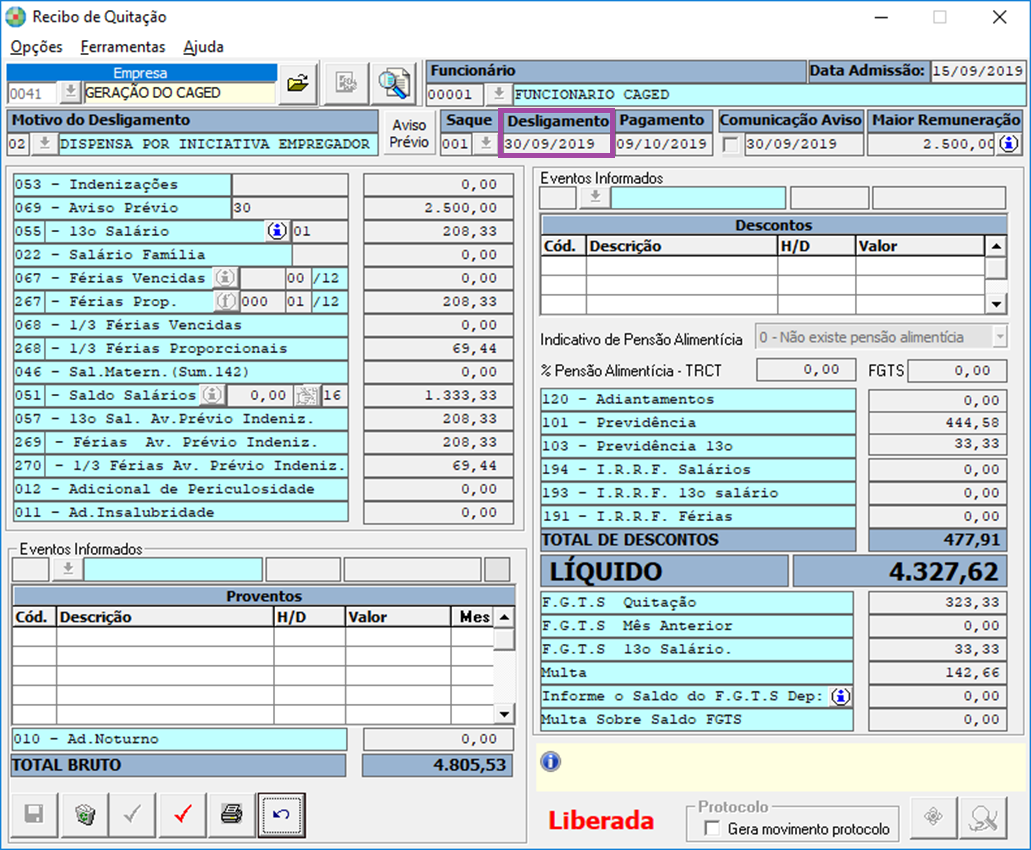Viewport: 1031px width, 850px height.
Task: Click the icon in Férias Prop. row
Action: 226,301
